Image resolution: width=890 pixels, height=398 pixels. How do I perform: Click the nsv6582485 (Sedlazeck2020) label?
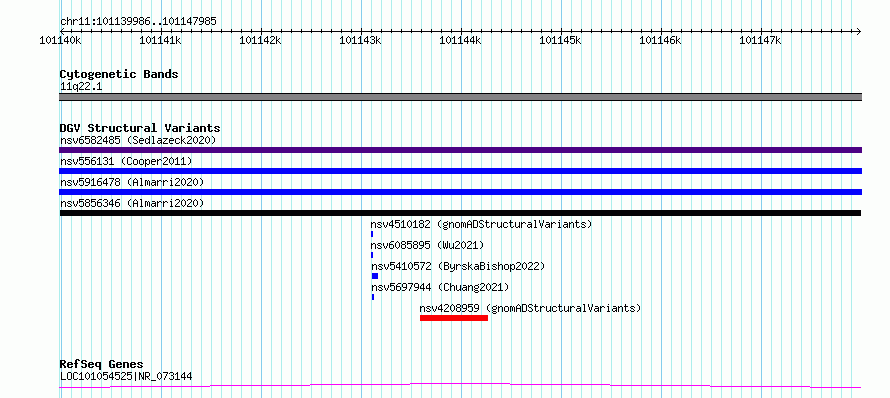138,140
